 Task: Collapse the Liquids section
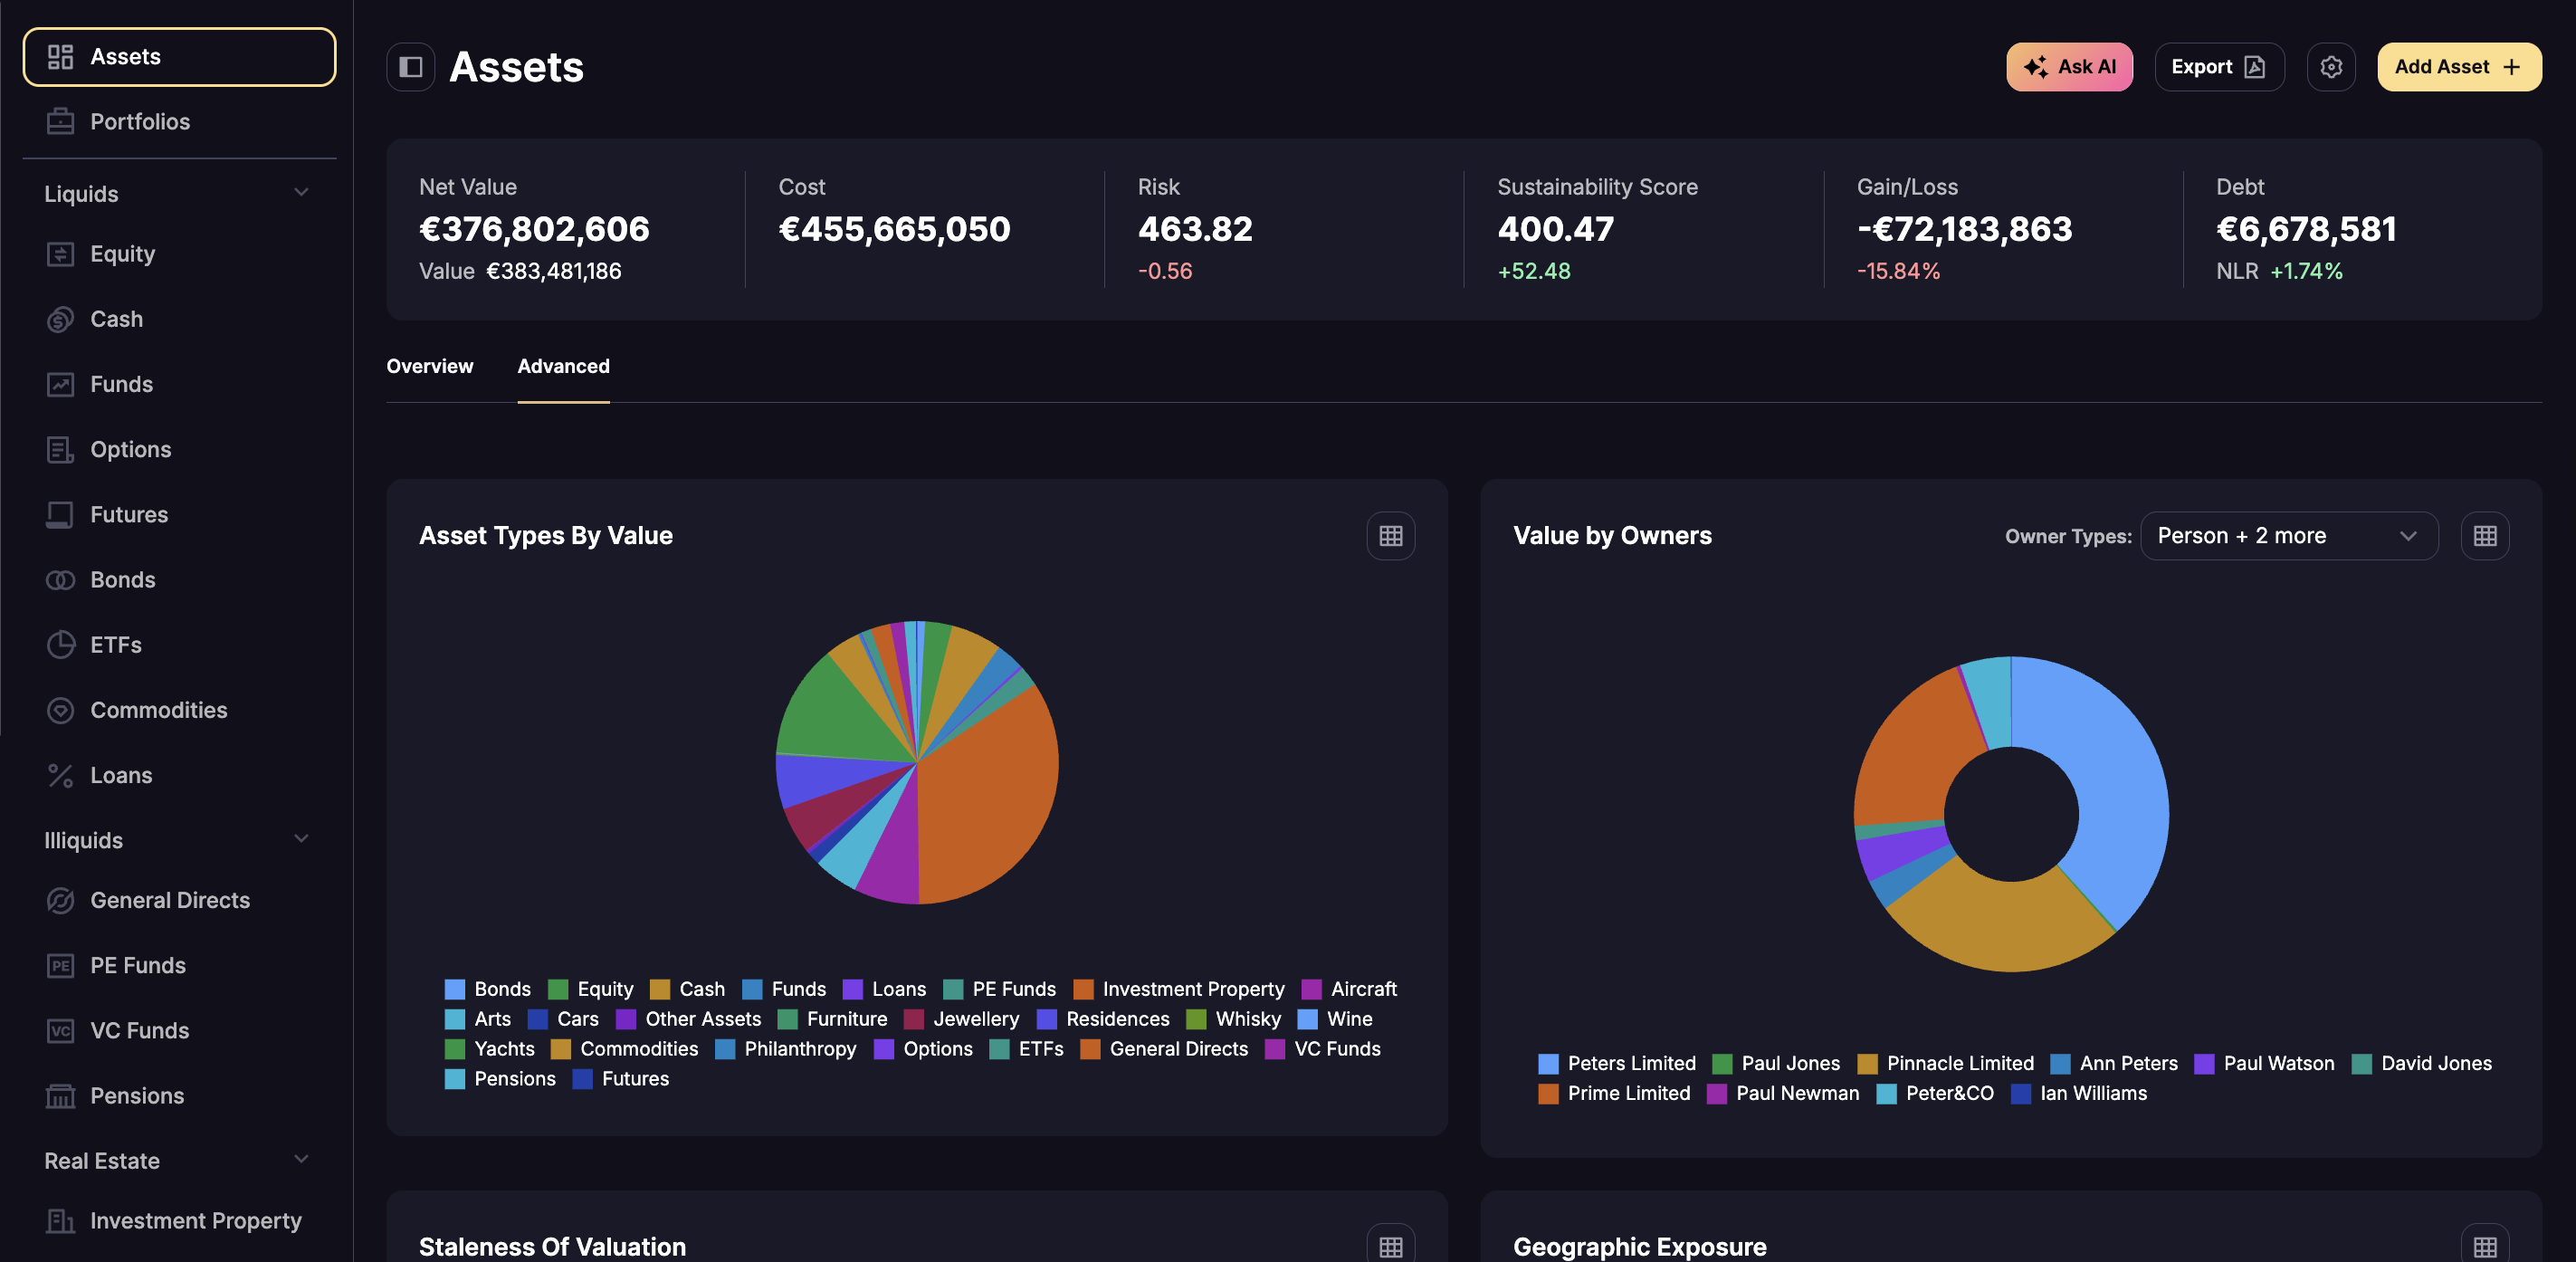(x=302, y=192)
